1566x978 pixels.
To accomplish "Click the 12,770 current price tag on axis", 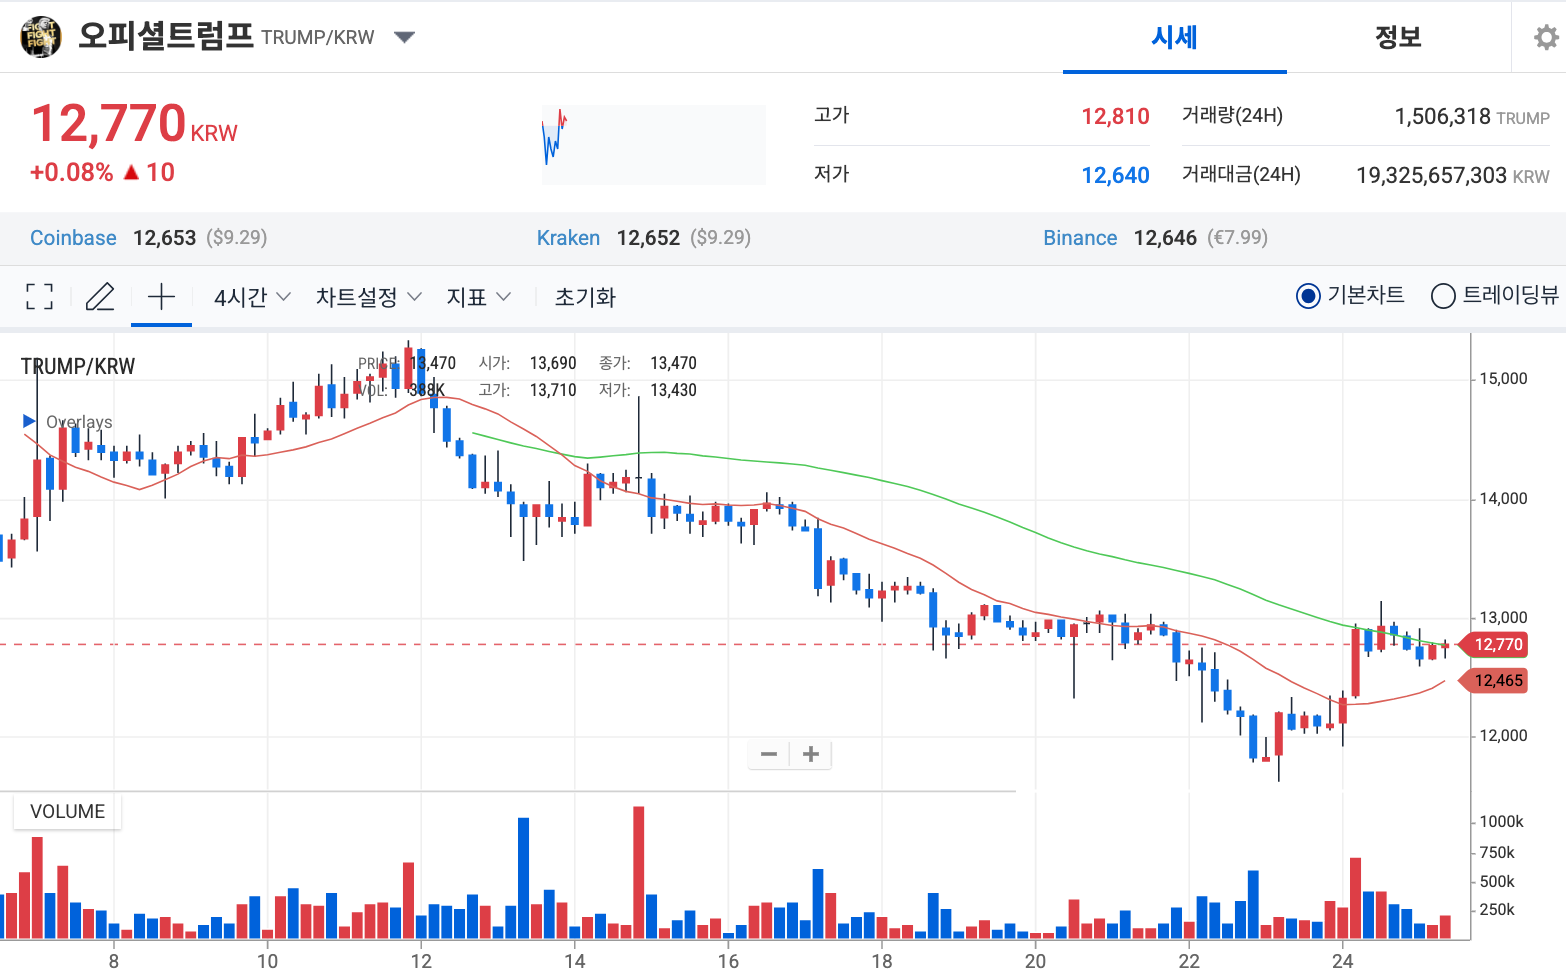I will click(x=1494, y=645).
